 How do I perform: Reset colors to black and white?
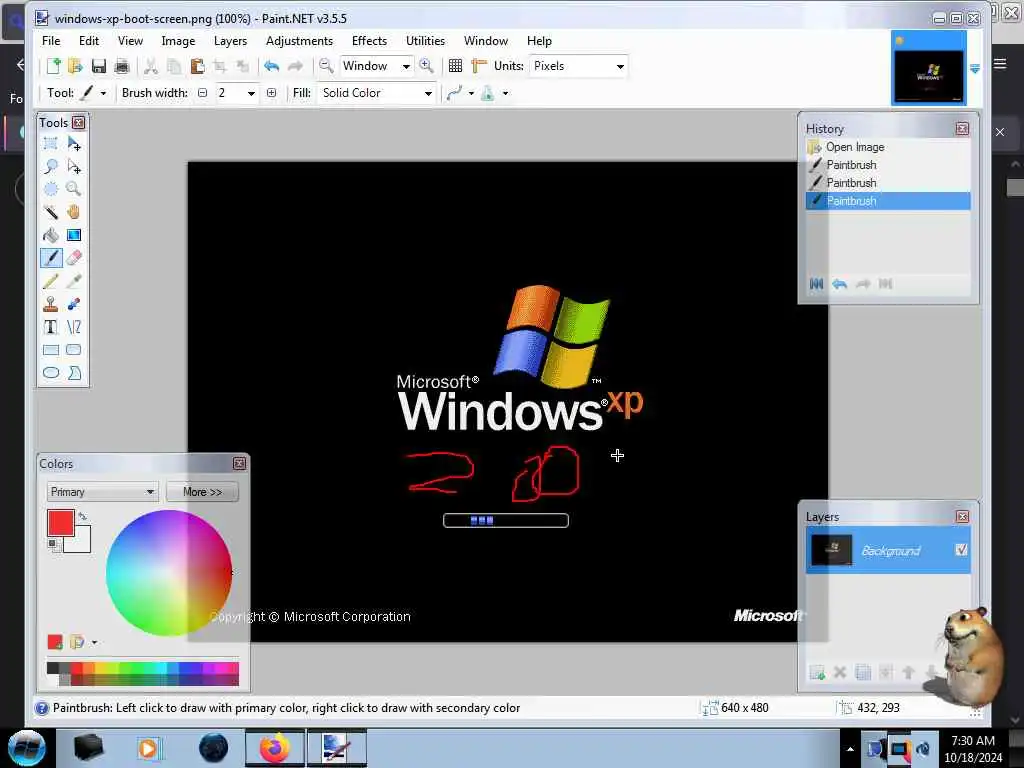pyautogui.click(x=52, y=543)
